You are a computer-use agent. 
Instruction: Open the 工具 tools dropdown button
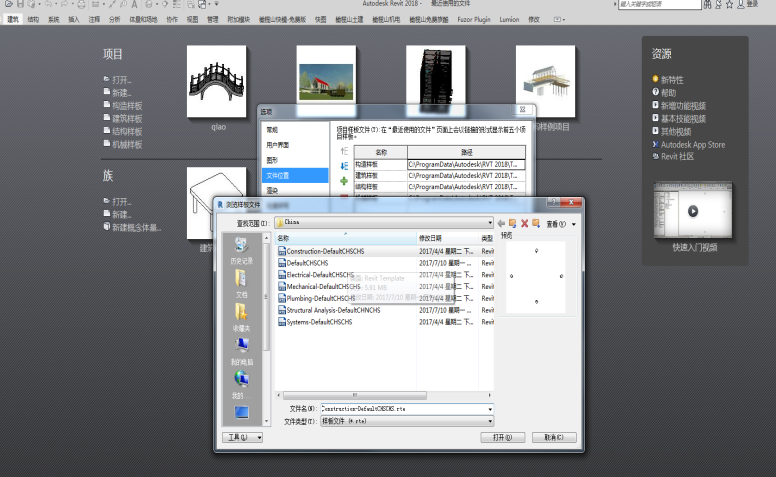pyautogui.click(x=242, y=437)
